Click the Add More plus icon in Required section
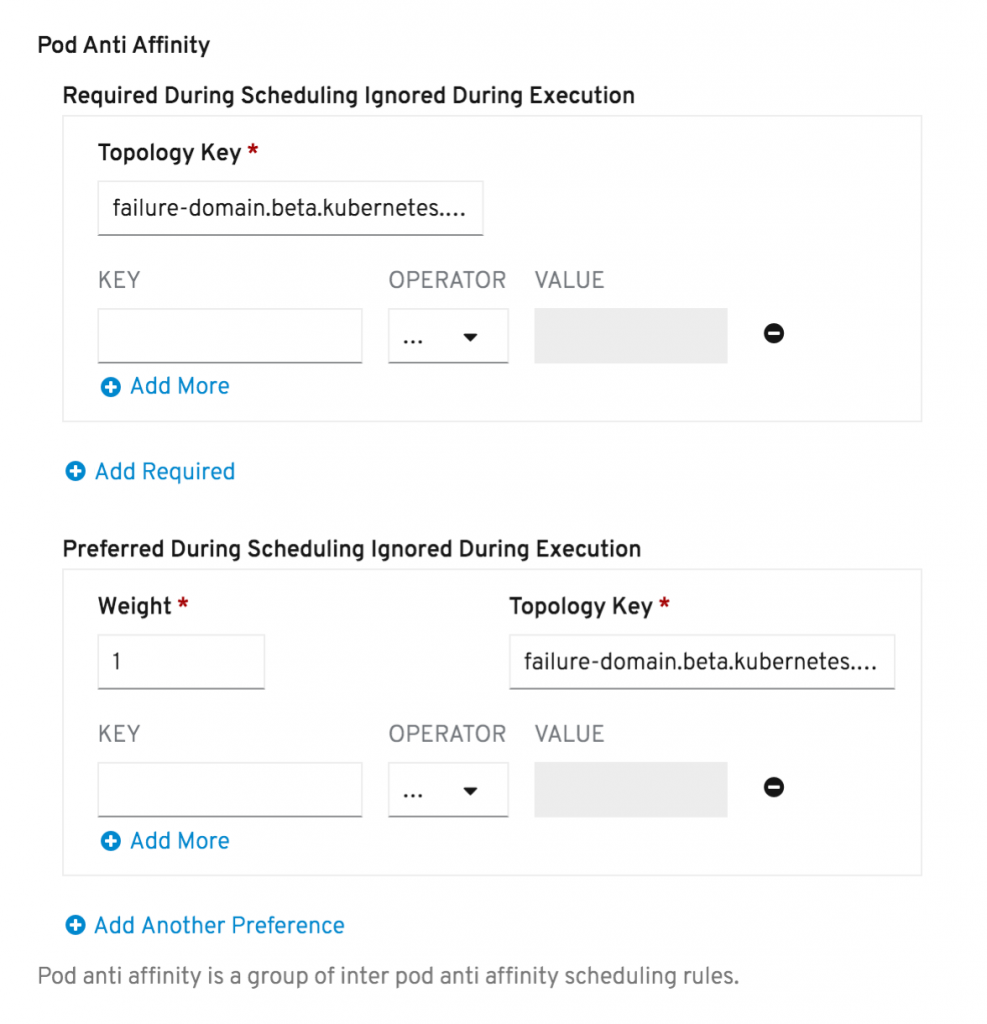The width and height of the screenshot is (987, 1024). 110,387
